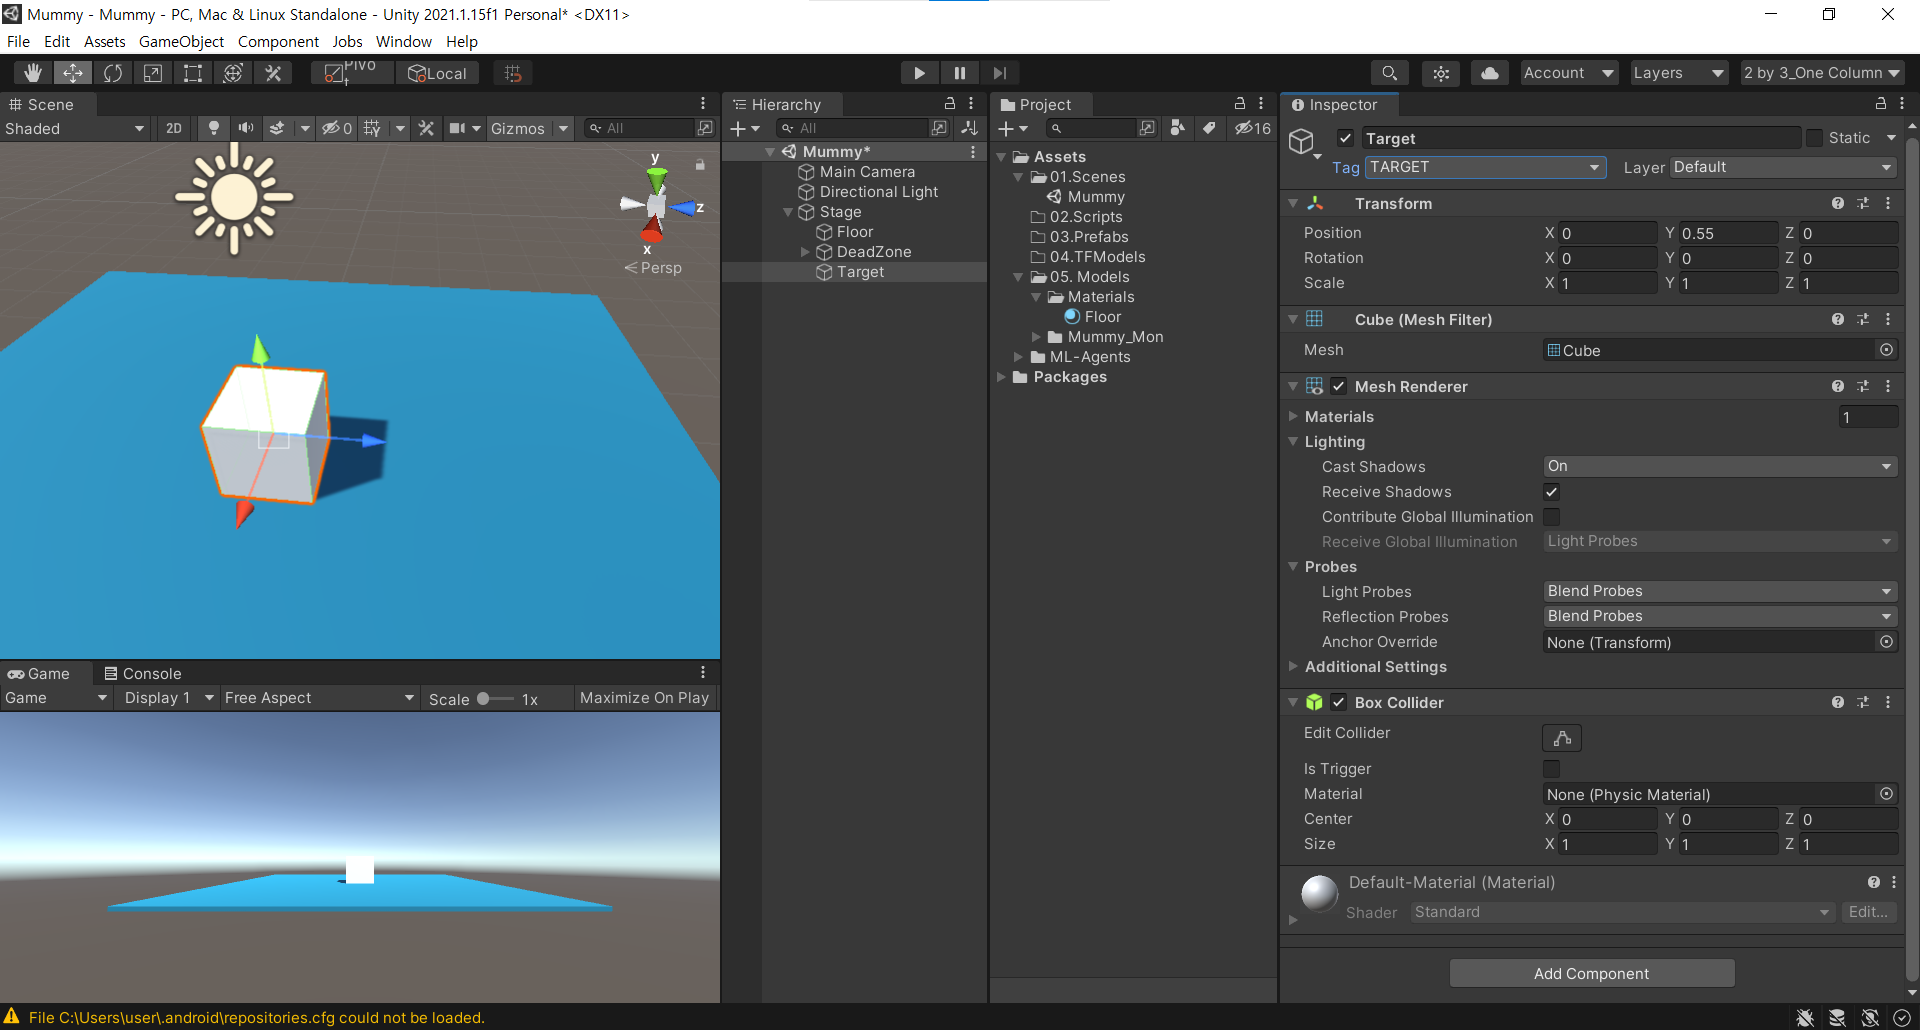
Task: Open the custom editor tools icon
Action: point(273,73)
